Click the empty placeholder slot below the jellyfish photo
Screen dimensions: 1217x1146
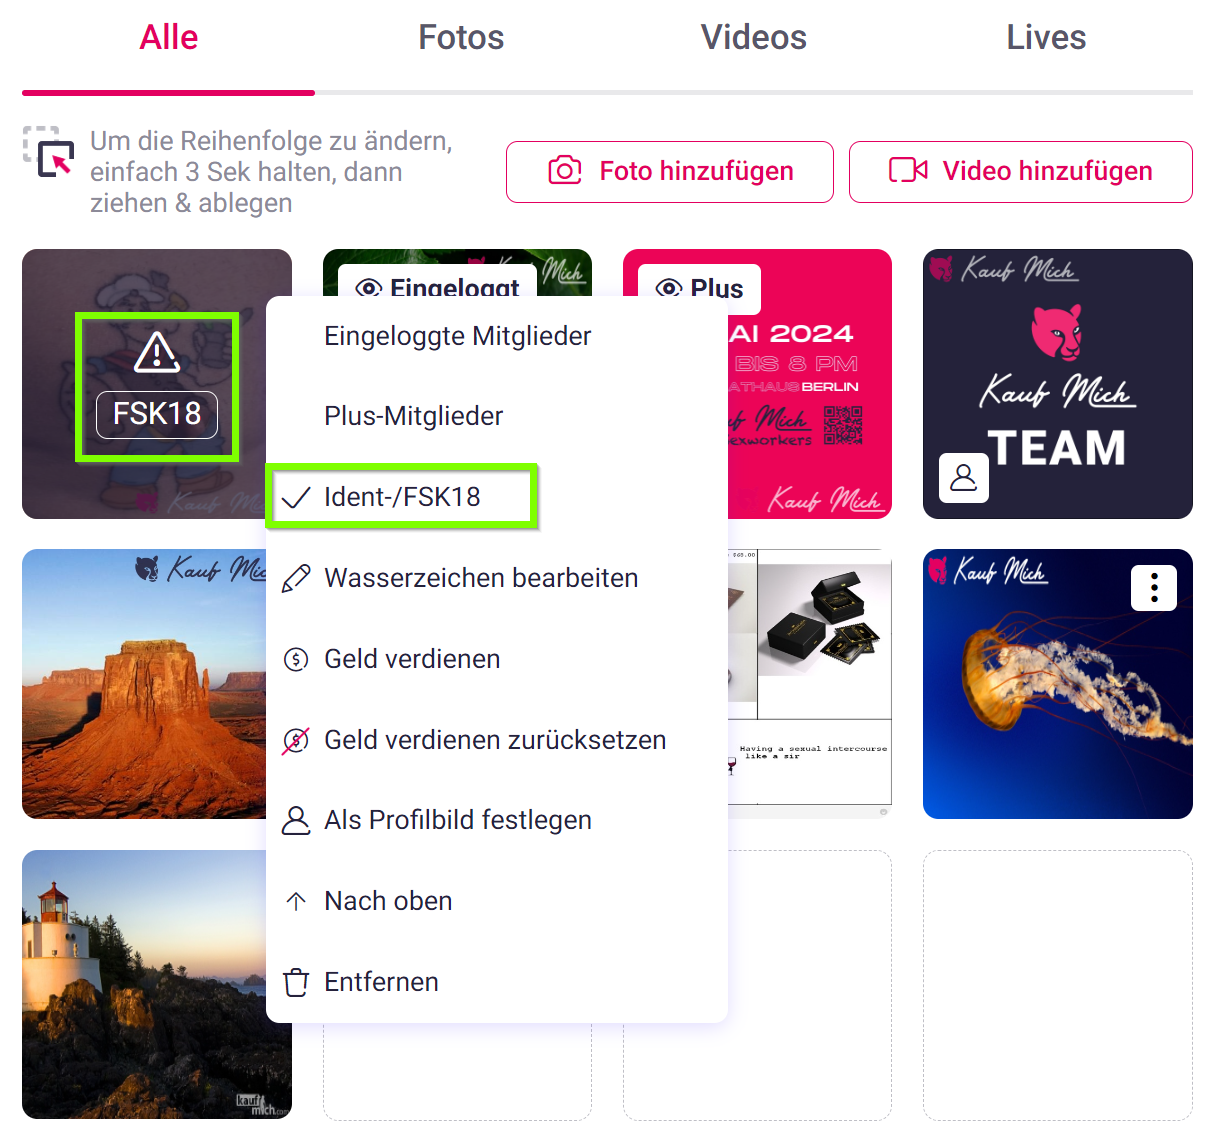click(1058, 985)
